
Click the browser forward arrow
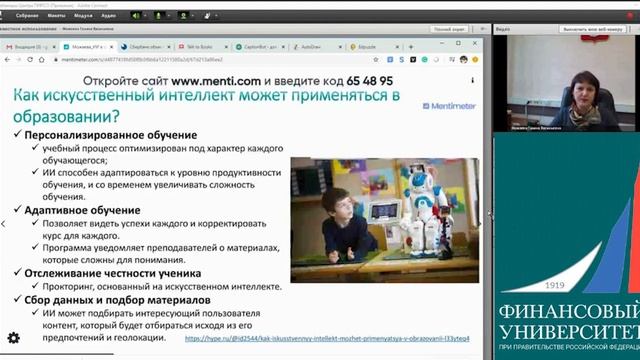[x=18, y=60]
